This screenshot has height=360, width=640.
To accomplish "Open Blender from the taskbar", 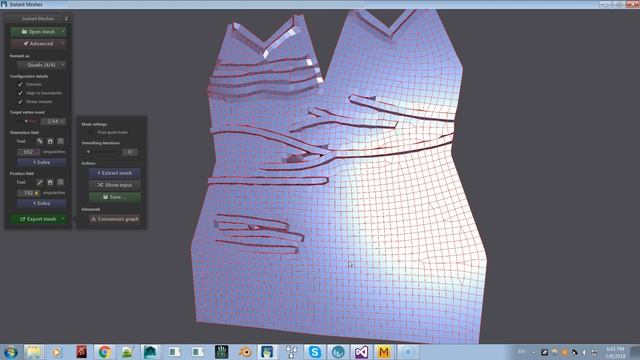I will 245,352.
